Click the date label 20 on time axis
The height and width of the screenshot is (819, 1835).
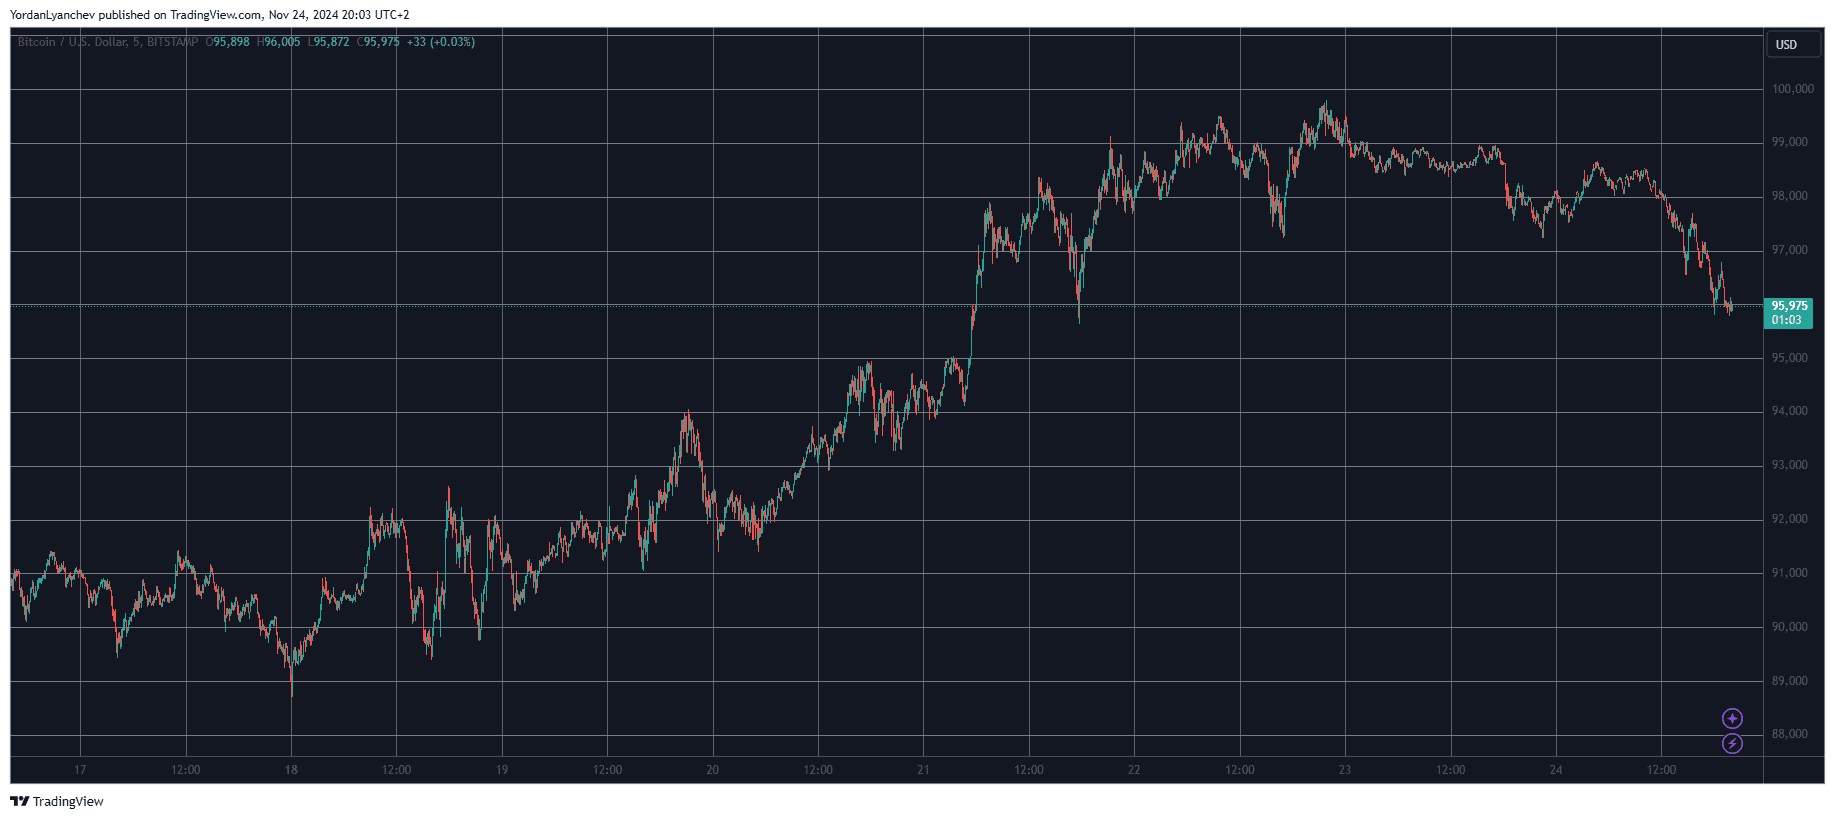pos(713,770)
